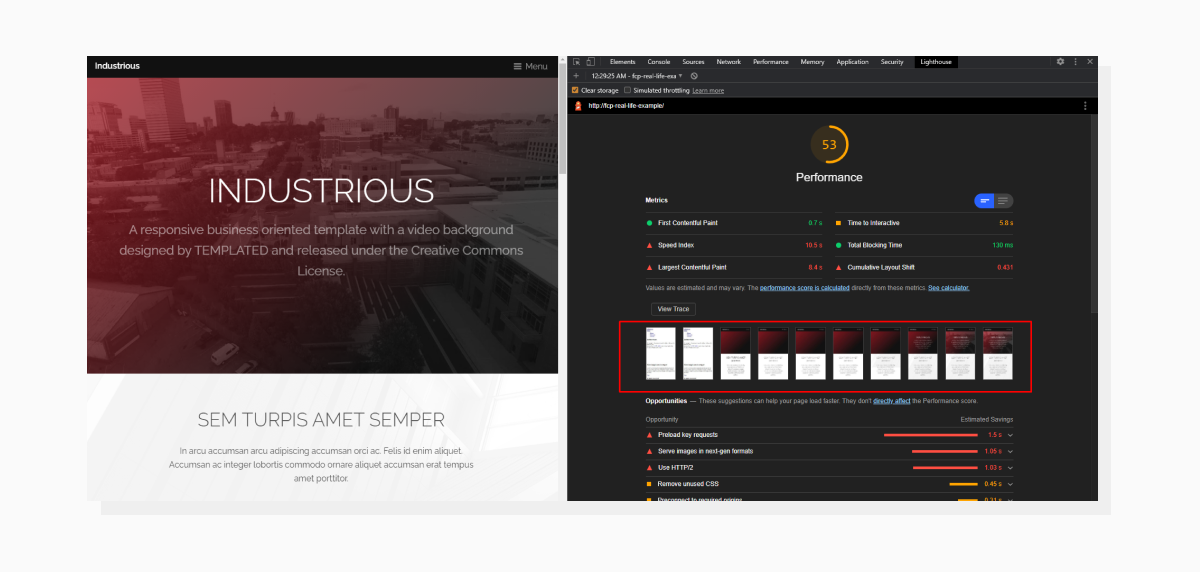Click the clear all reports icon

tap(694, 76)
